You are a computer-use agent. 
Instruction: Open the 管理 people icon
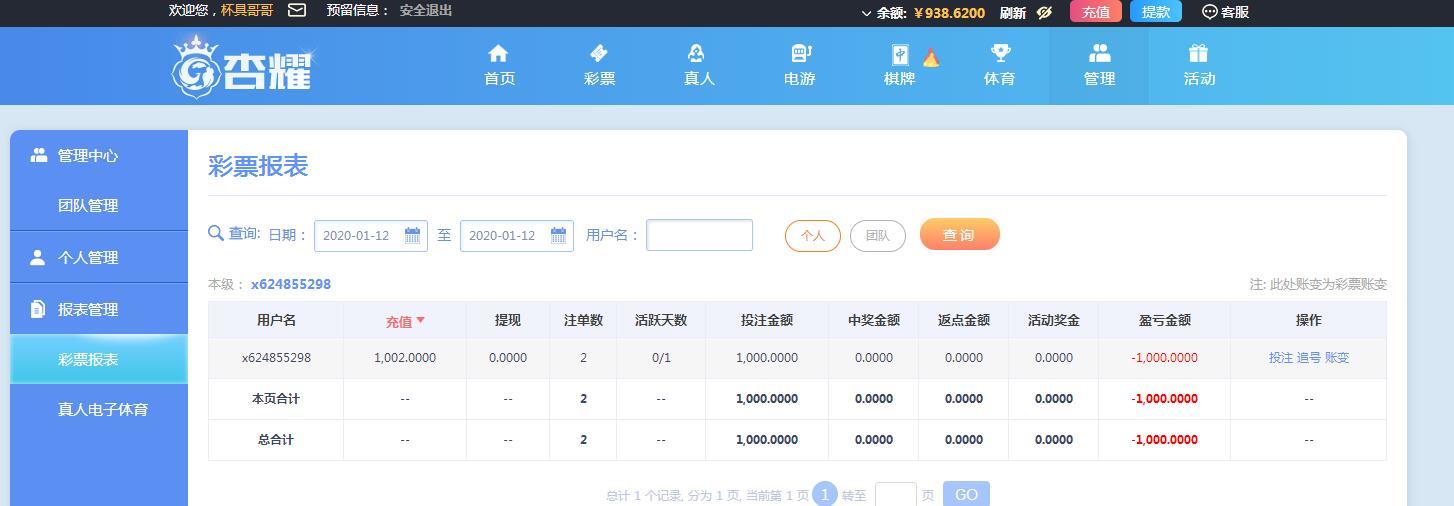click(x=1099, y=53)
